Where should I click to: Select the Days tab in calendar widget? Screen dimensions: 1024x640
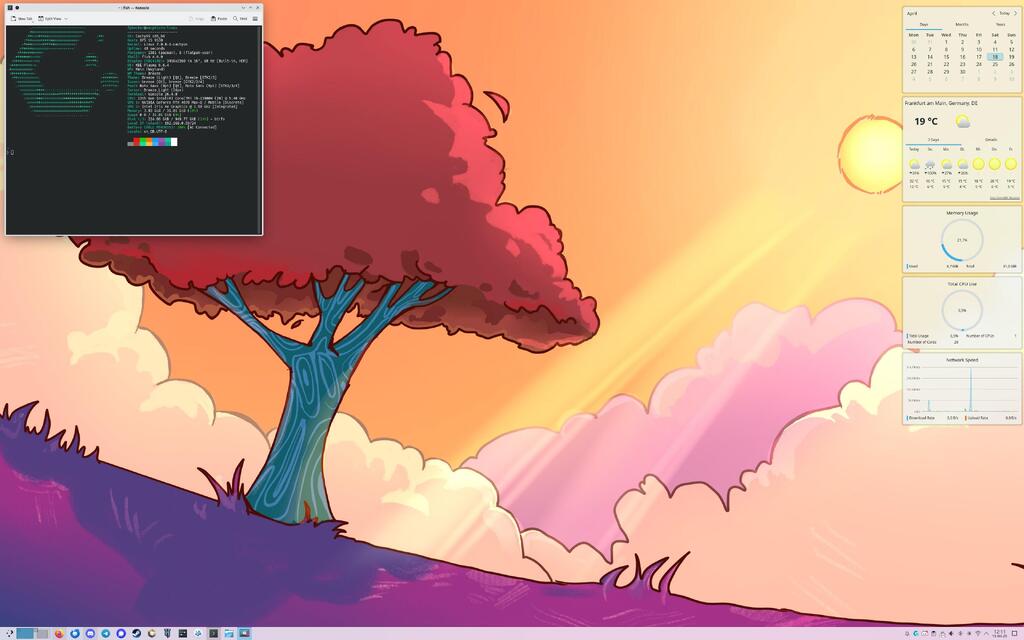click(923, 25)
